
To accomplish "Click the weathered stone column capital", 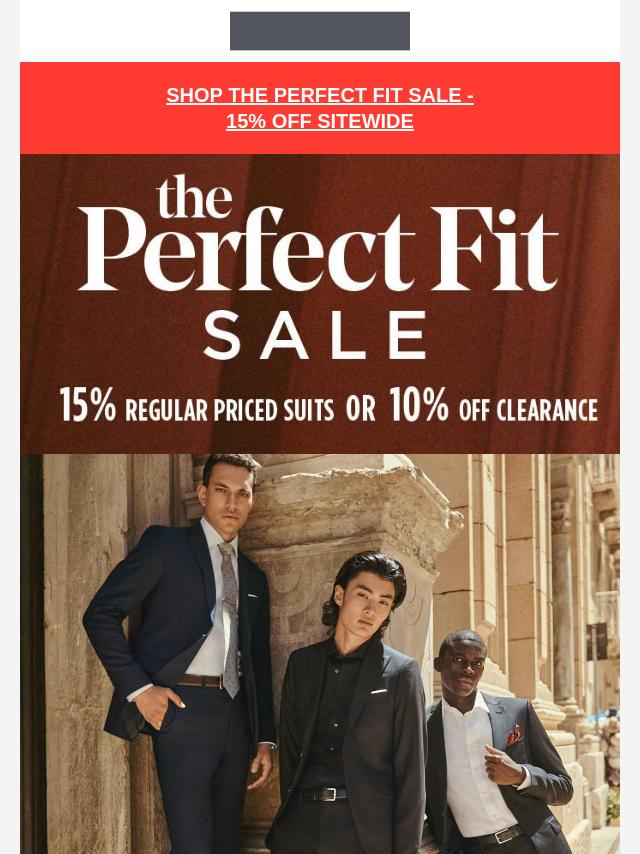I will 349,512.
